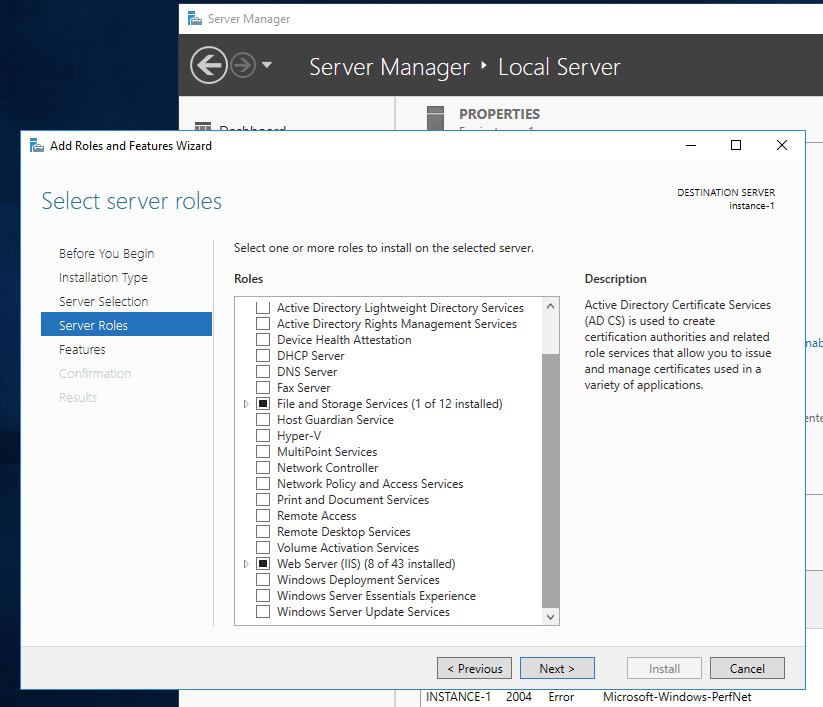
Task: Switch to the Server Selection step
Action: pos(103,301)
